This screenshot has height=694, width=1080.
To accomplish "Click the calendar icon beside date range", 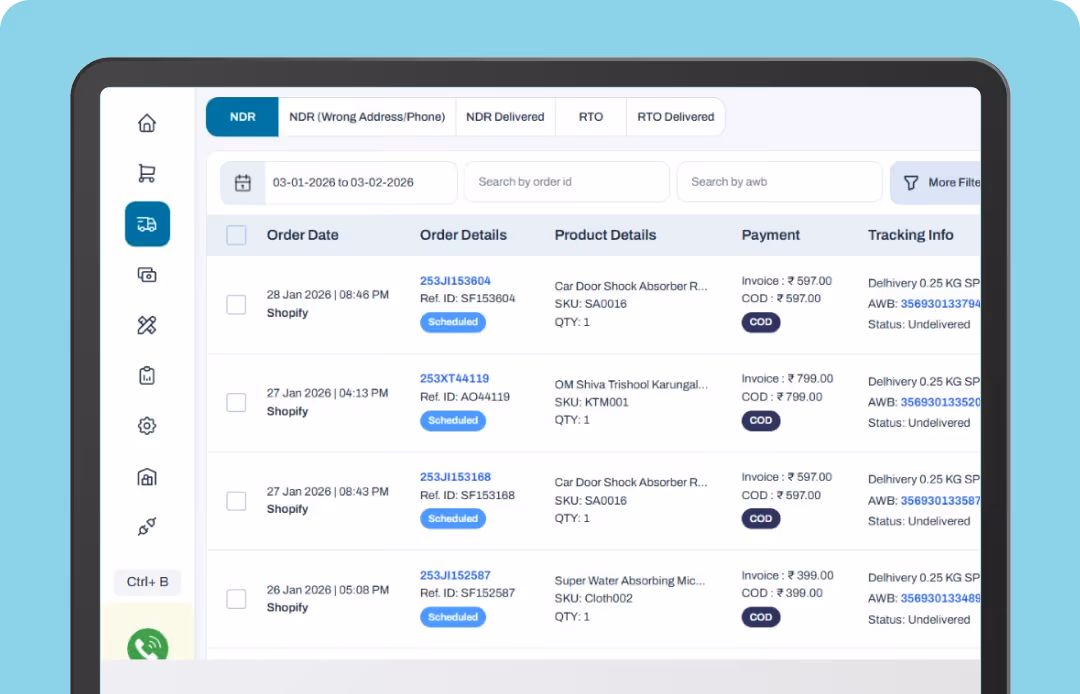I will 242,182.
